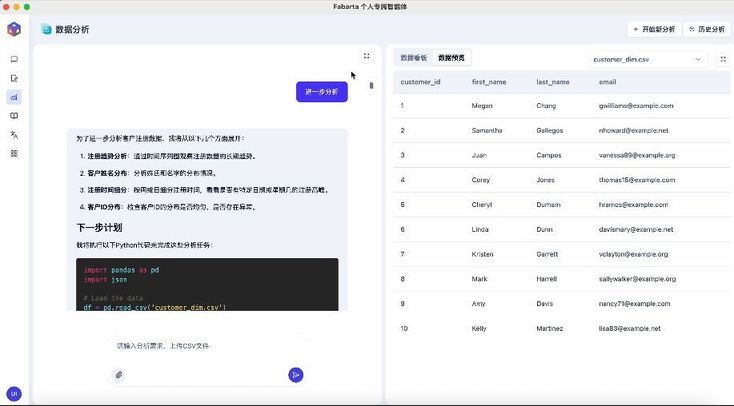Open the document edit icon in sidebar
Image resolution: width=734 pixels, height=406 pixels.
point(14,78)
